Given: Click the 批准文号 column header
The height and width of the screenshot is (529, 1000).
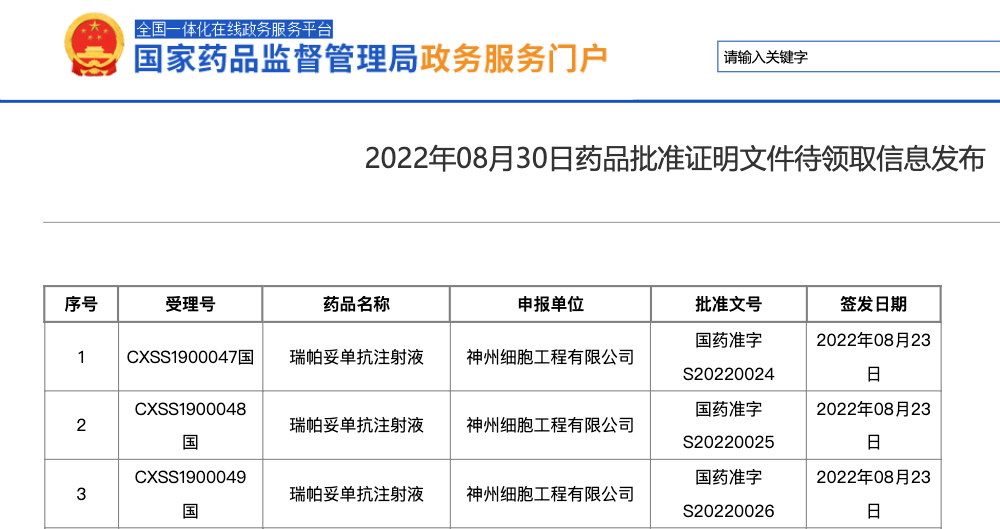Looking at the screenshot, I should tap(728, 304).
